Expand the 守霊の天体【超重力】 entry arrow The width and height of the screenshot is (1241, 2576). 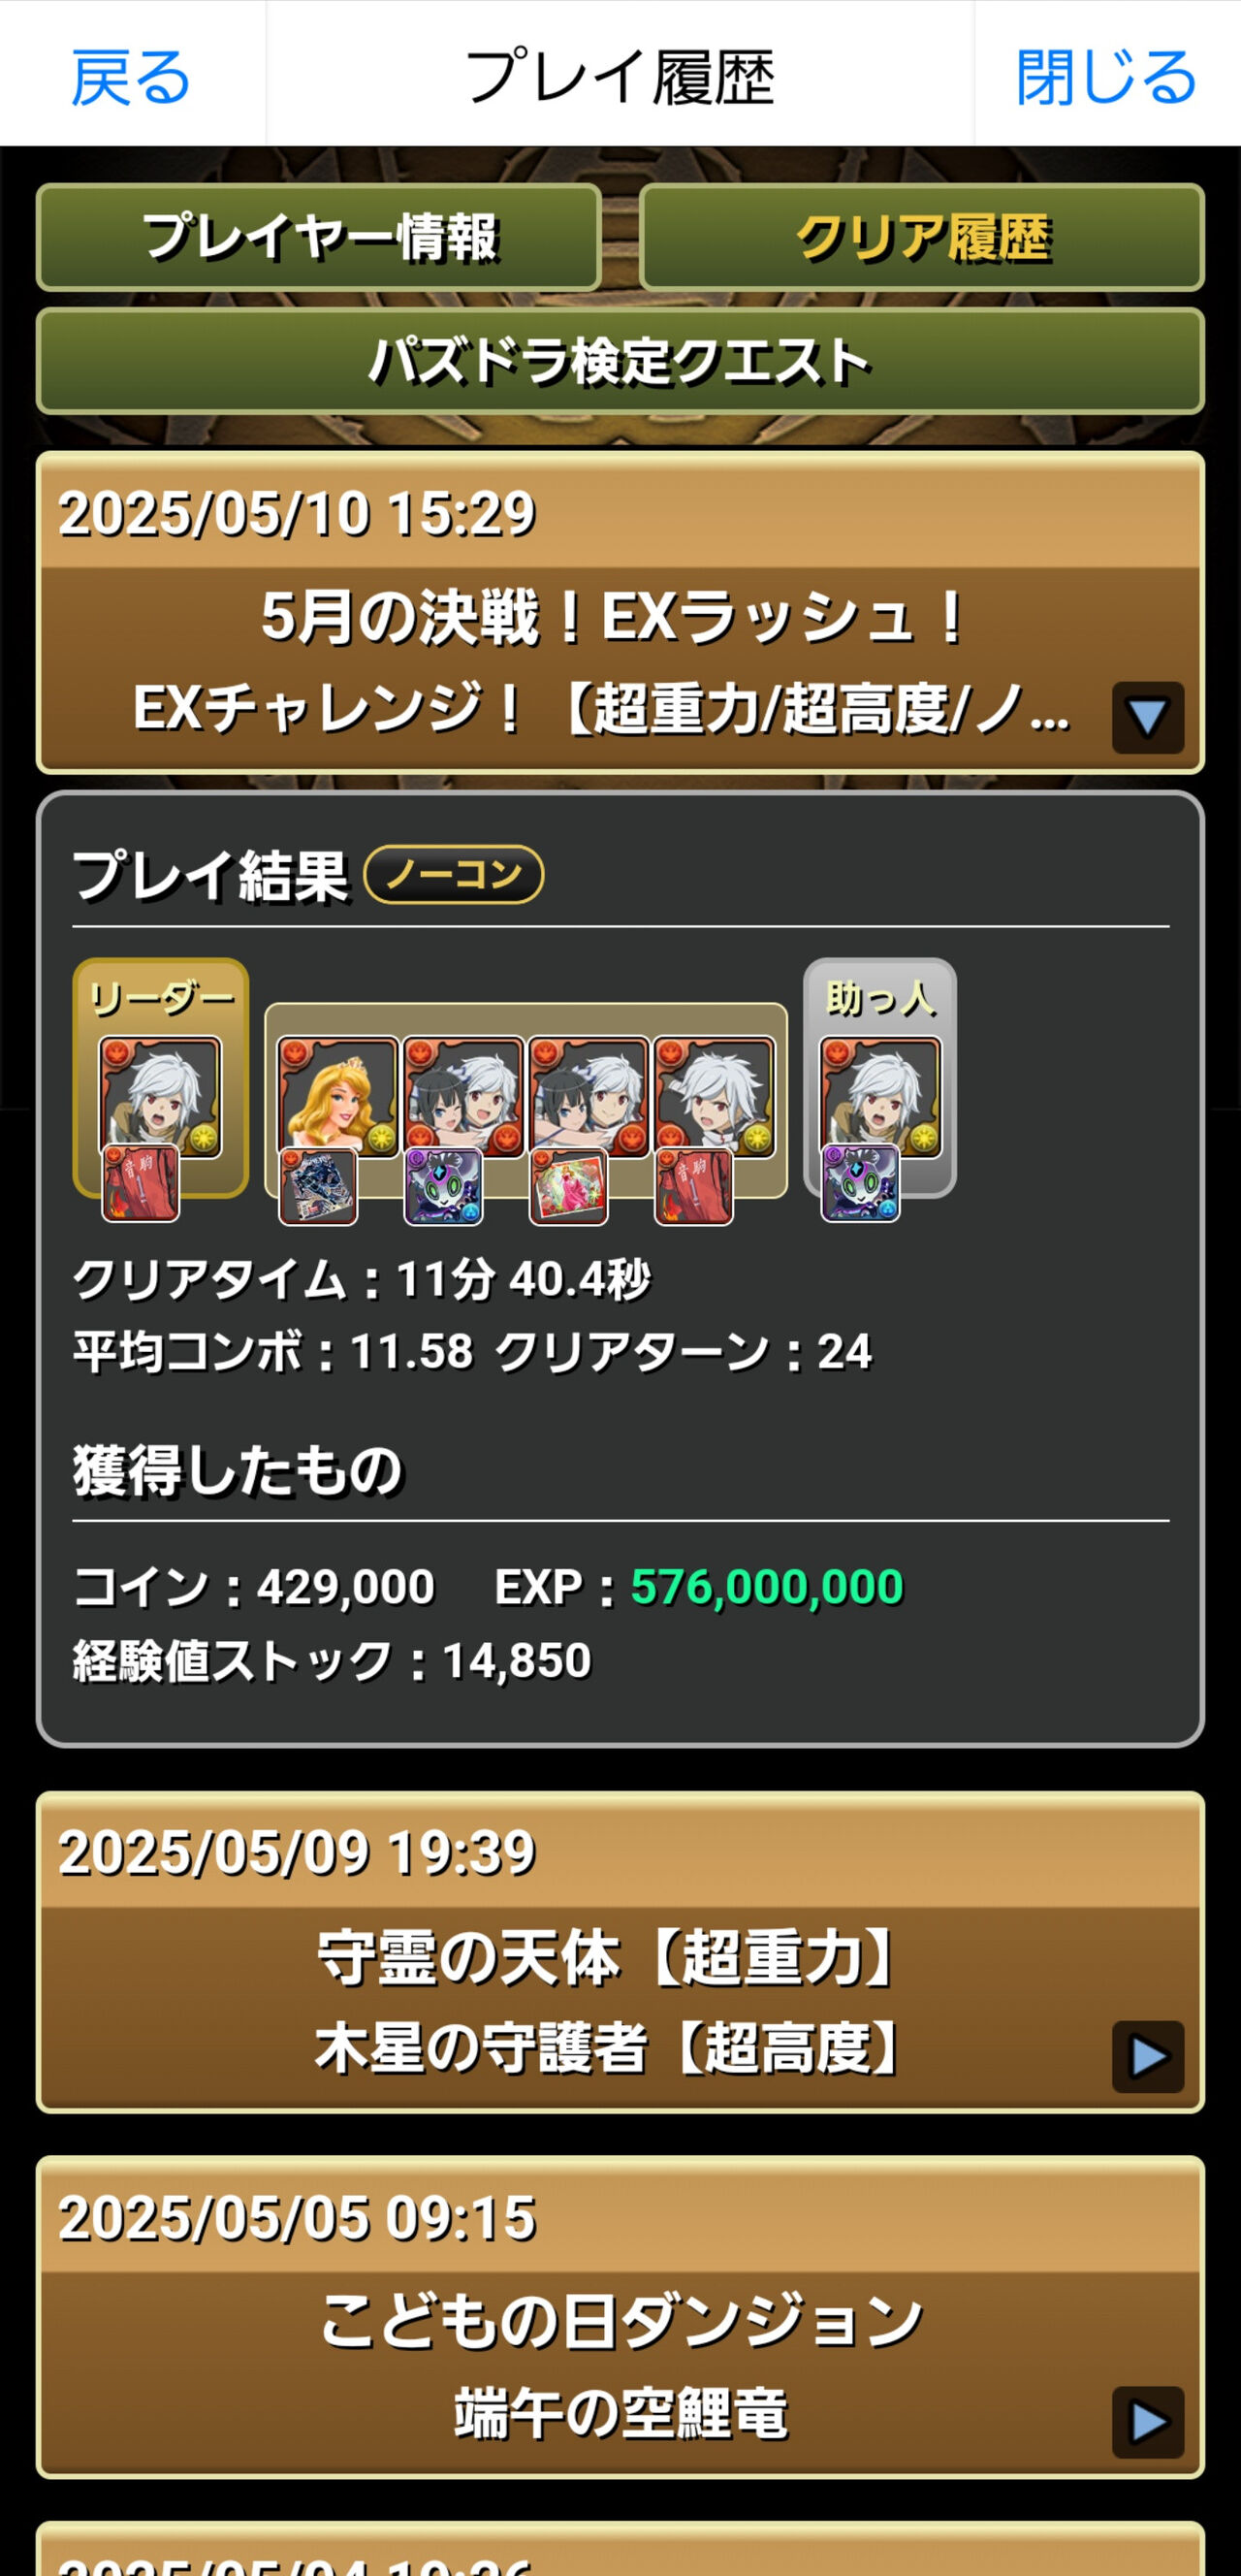tap(1148, 2057)
